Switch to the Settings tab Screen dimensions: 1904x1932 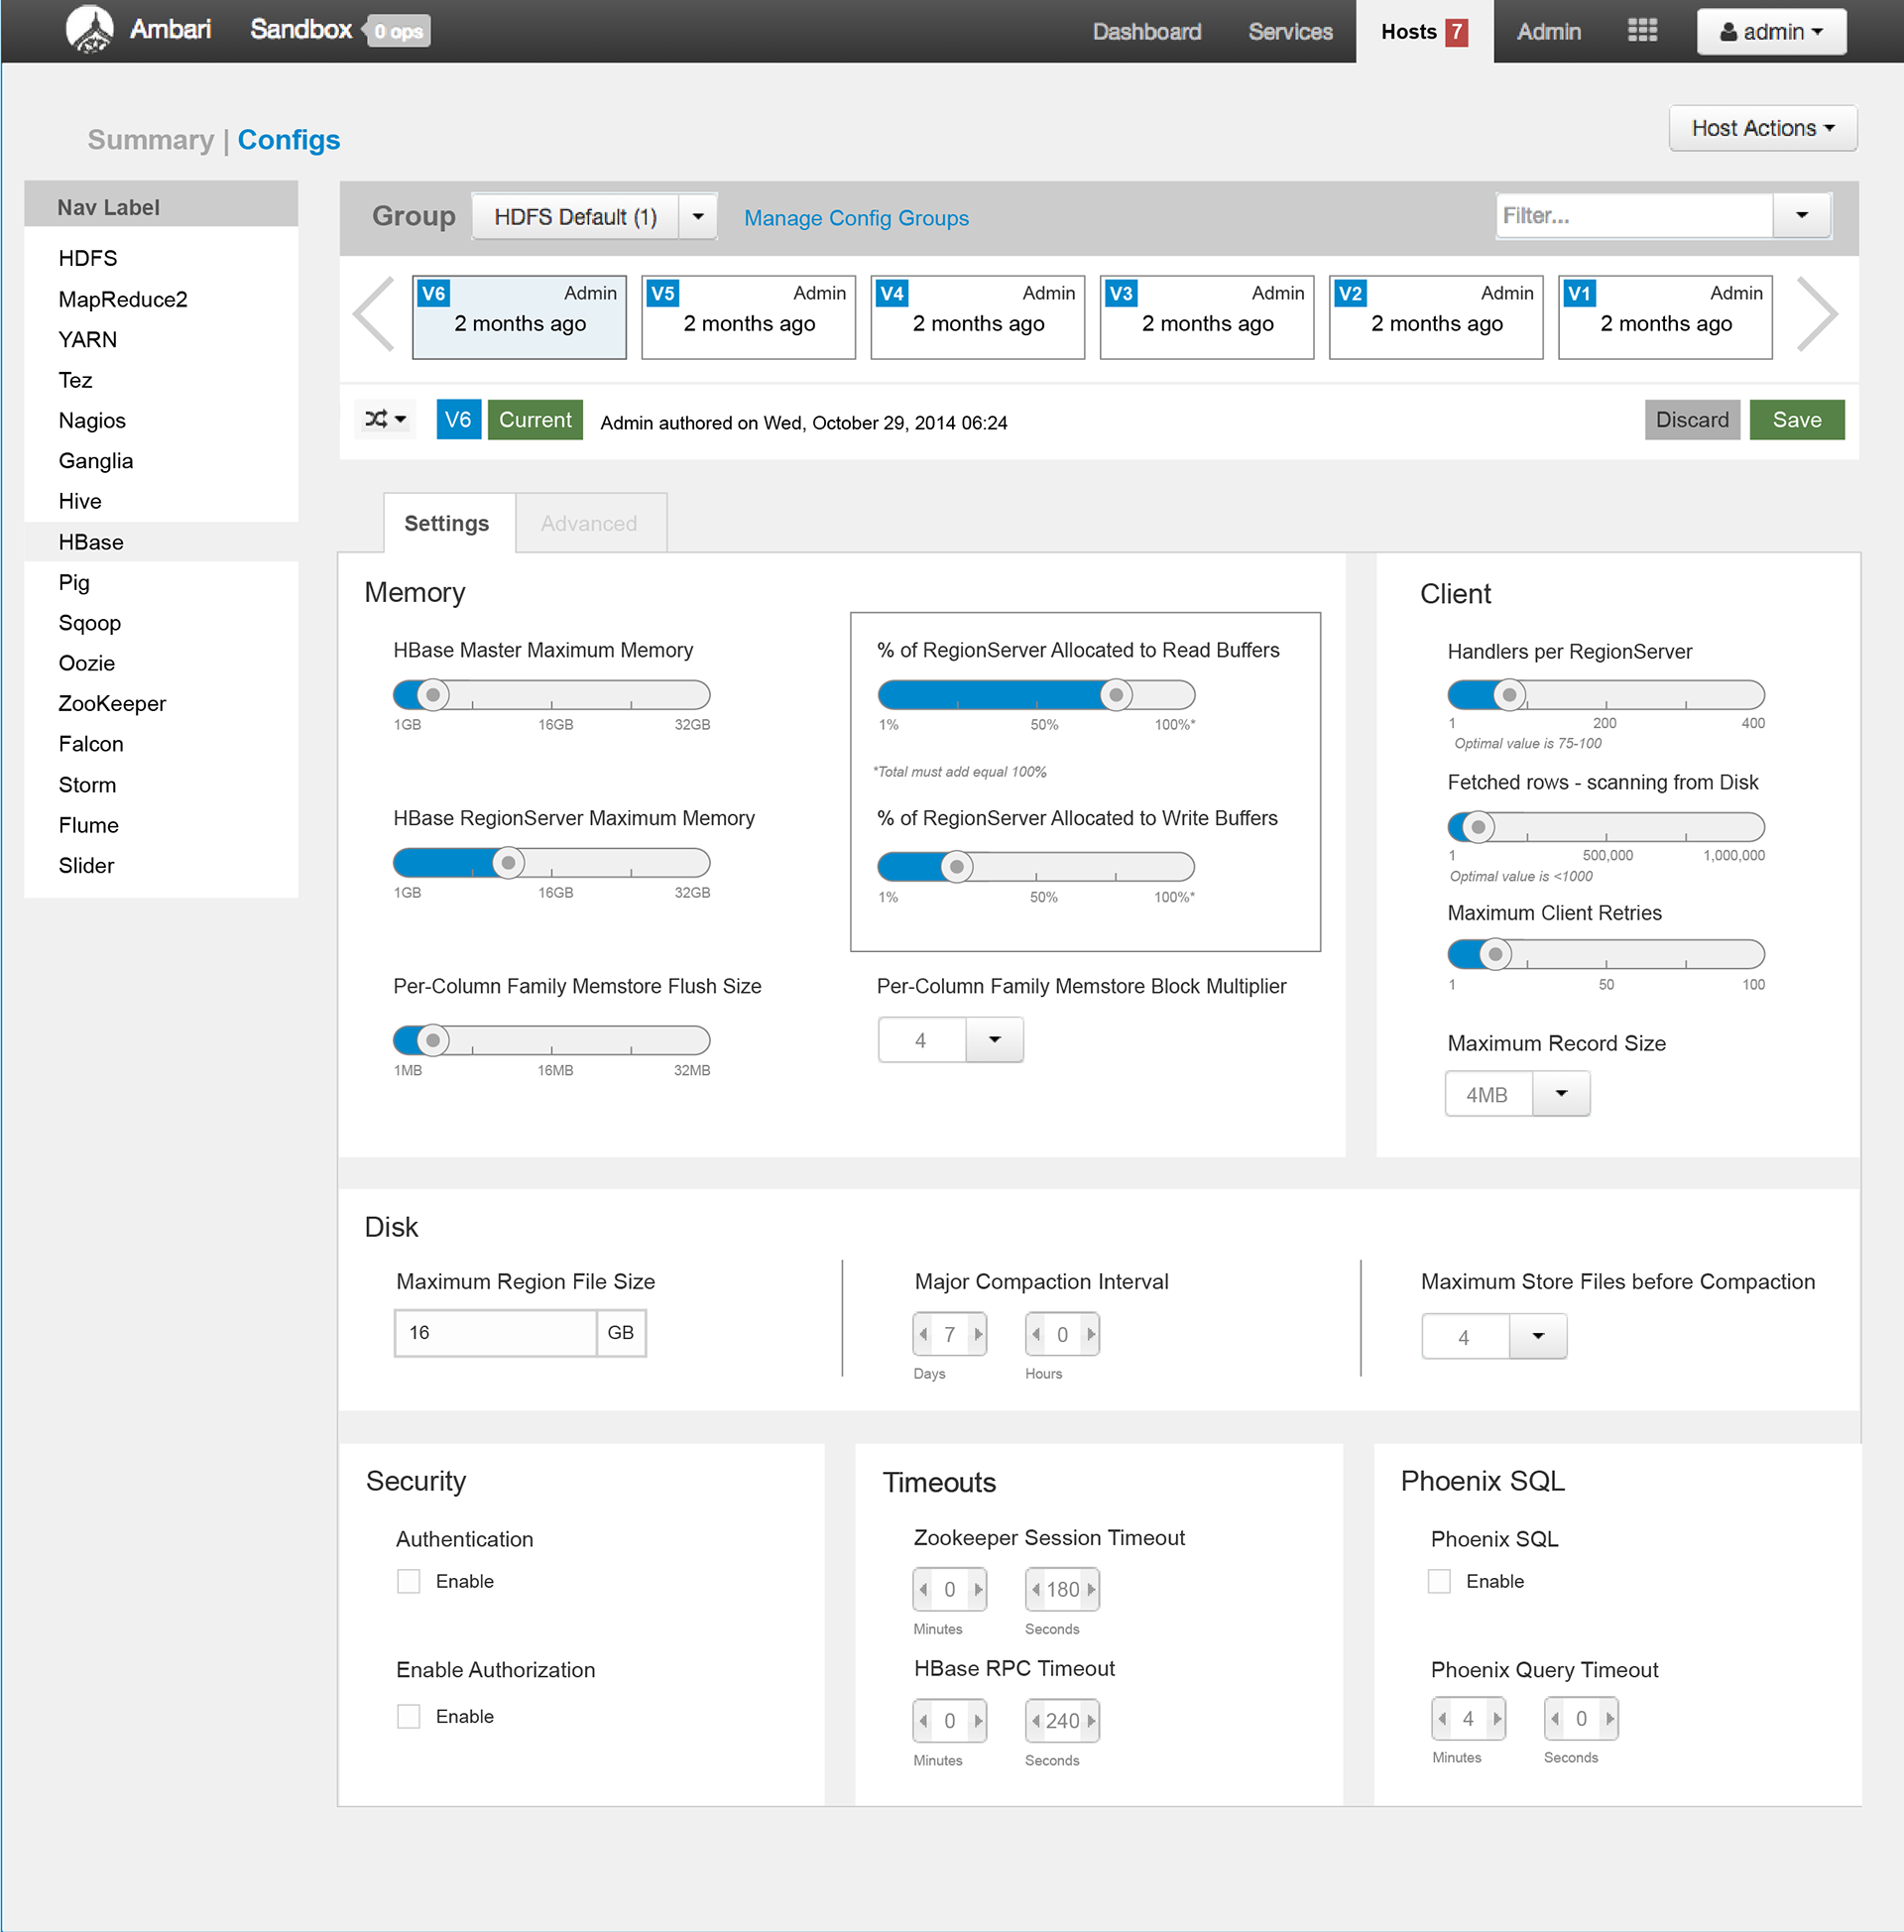447,523
